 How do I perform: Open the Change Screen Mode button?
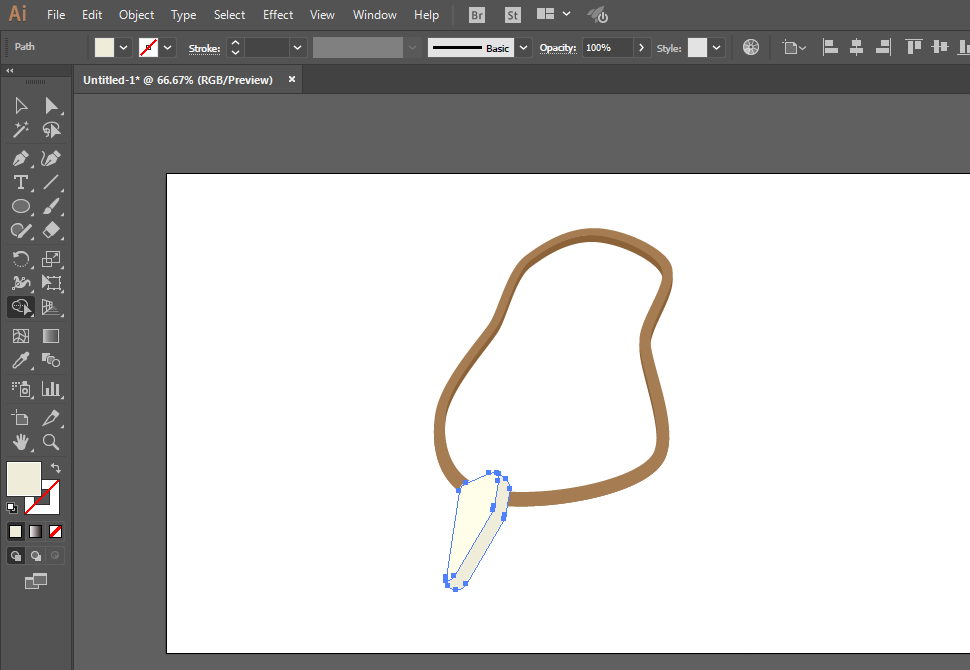click(x=35, y=581)
